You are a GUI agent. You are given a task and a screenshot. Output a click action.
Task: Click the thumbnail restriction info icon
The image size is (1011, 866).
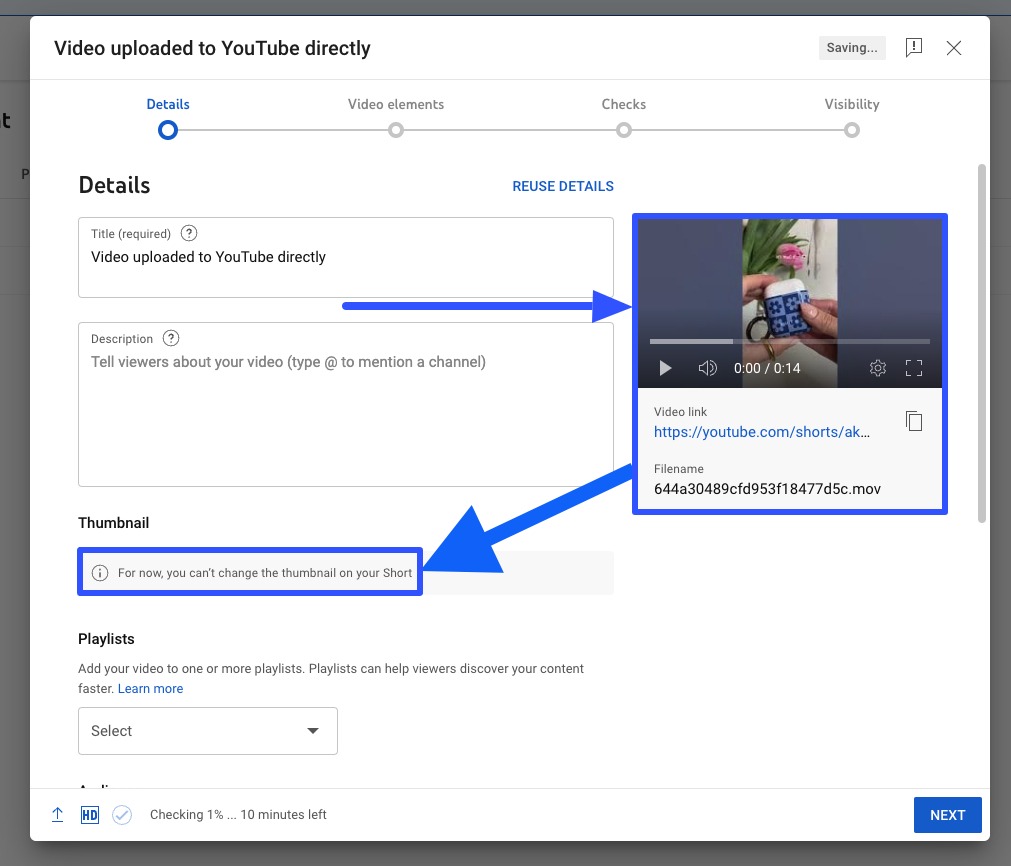[x=99, y=572]
